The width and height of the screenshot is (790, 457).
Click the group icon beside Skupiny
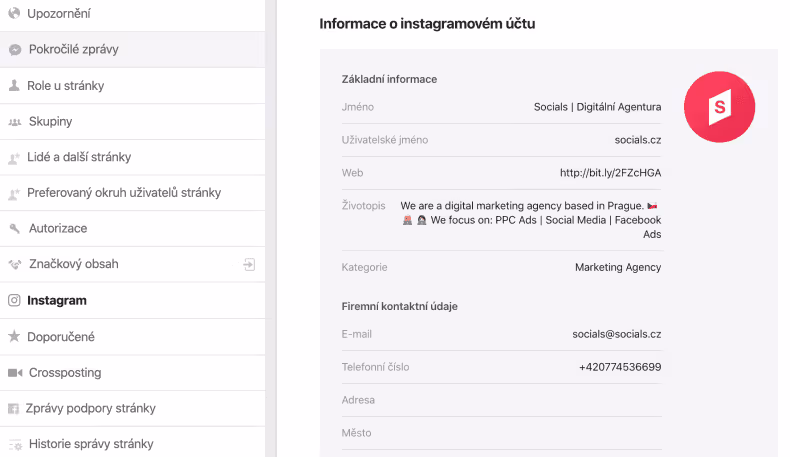(15, 121)
